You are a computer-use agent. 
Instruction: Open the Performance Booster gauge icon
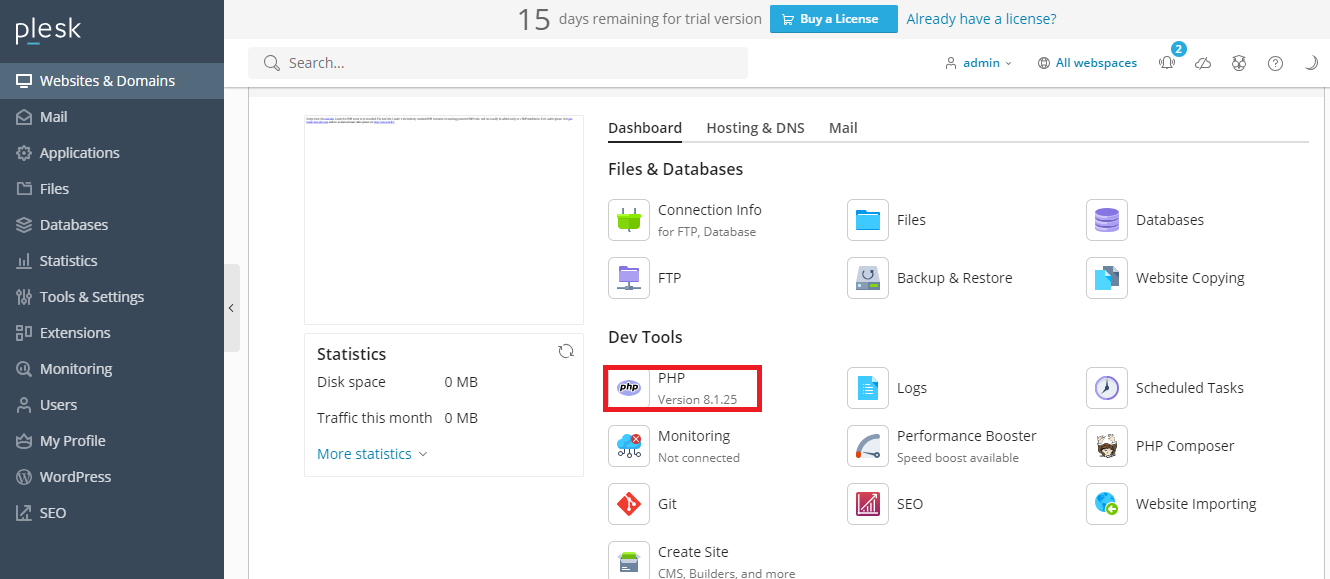[868, 446]
